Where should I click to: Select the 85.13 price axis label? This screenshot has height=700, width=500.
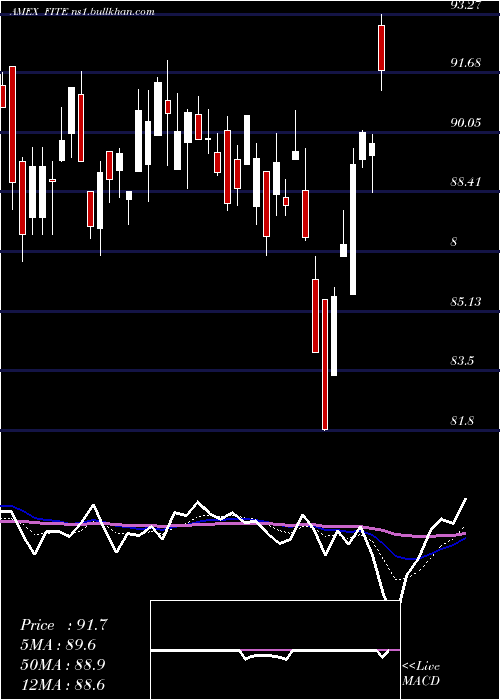click(466, 302)
